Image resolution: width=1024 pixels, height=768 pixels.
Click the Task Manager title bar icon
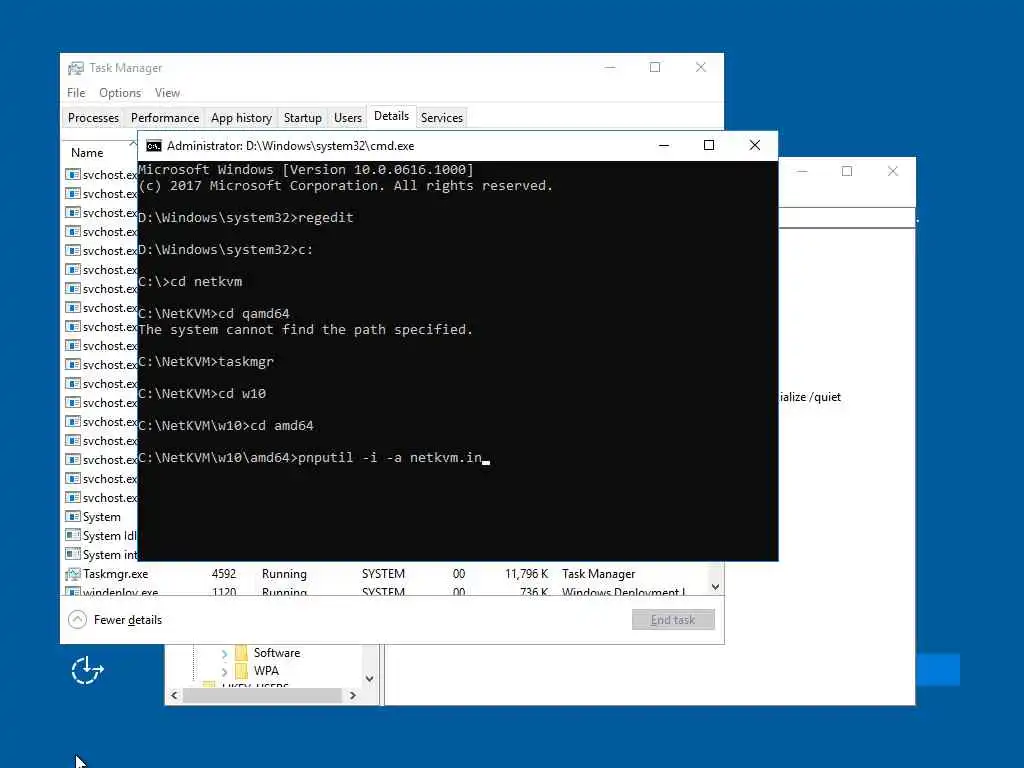click(x=76, y=68)
